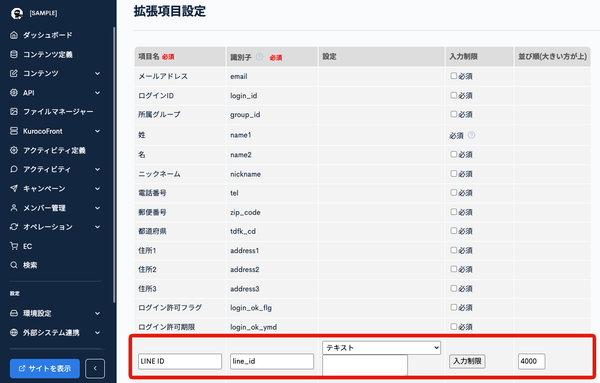600x383 pixels.
Task: Click the KurocoFront server icon
Action: pyautogui.click(x=14, y=131)
